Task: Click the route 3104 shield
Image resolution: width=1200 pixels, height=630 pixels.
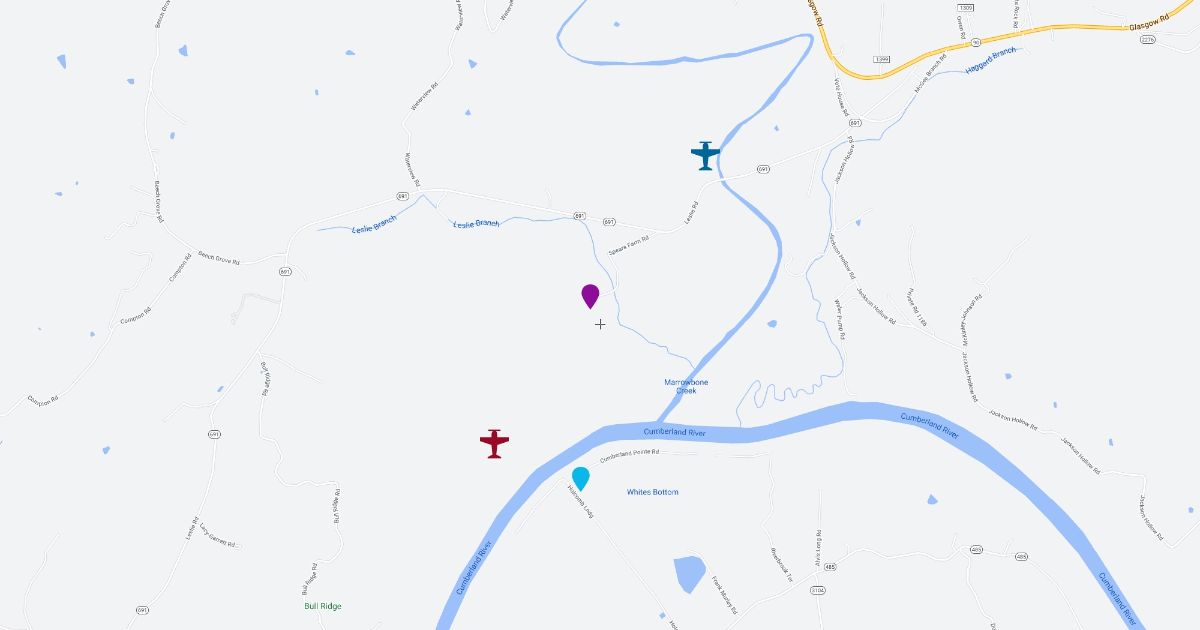Action: point(818,591)
